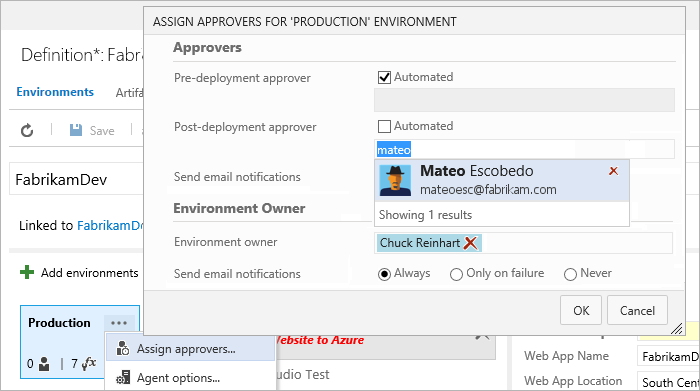Cancel the Assign Approvers dialog
This screenshot has width=700, height=391.
(x=637, y=310)
